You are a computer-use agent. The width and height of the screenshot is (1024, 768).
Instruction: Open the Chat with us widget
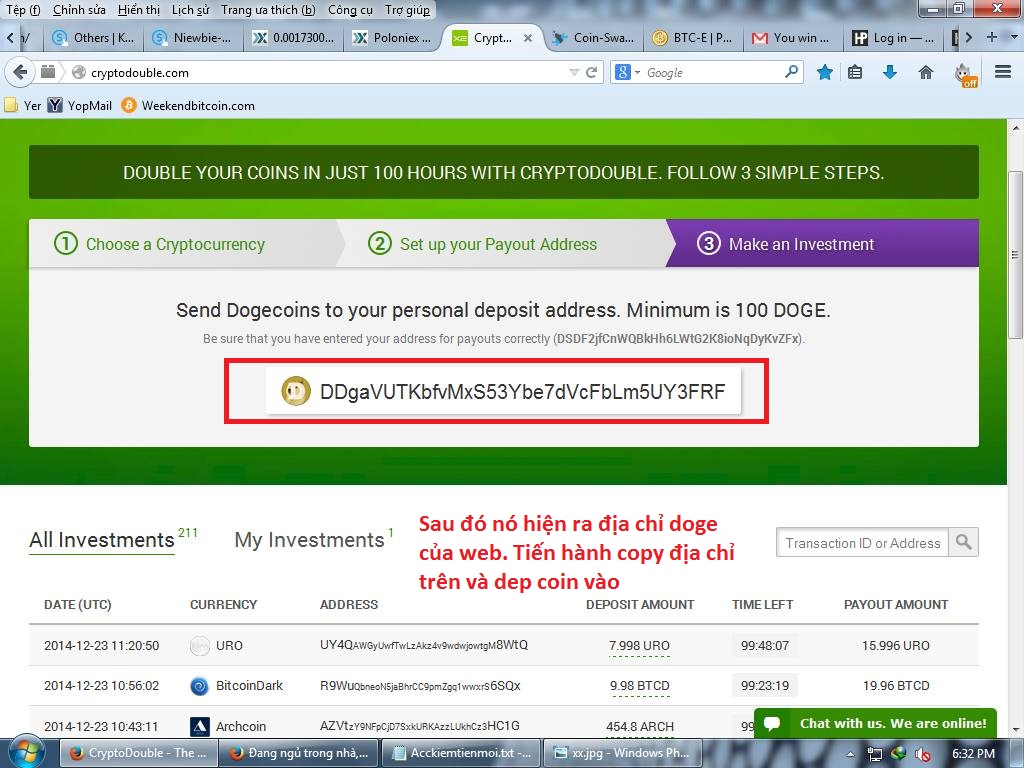[875, 724]
